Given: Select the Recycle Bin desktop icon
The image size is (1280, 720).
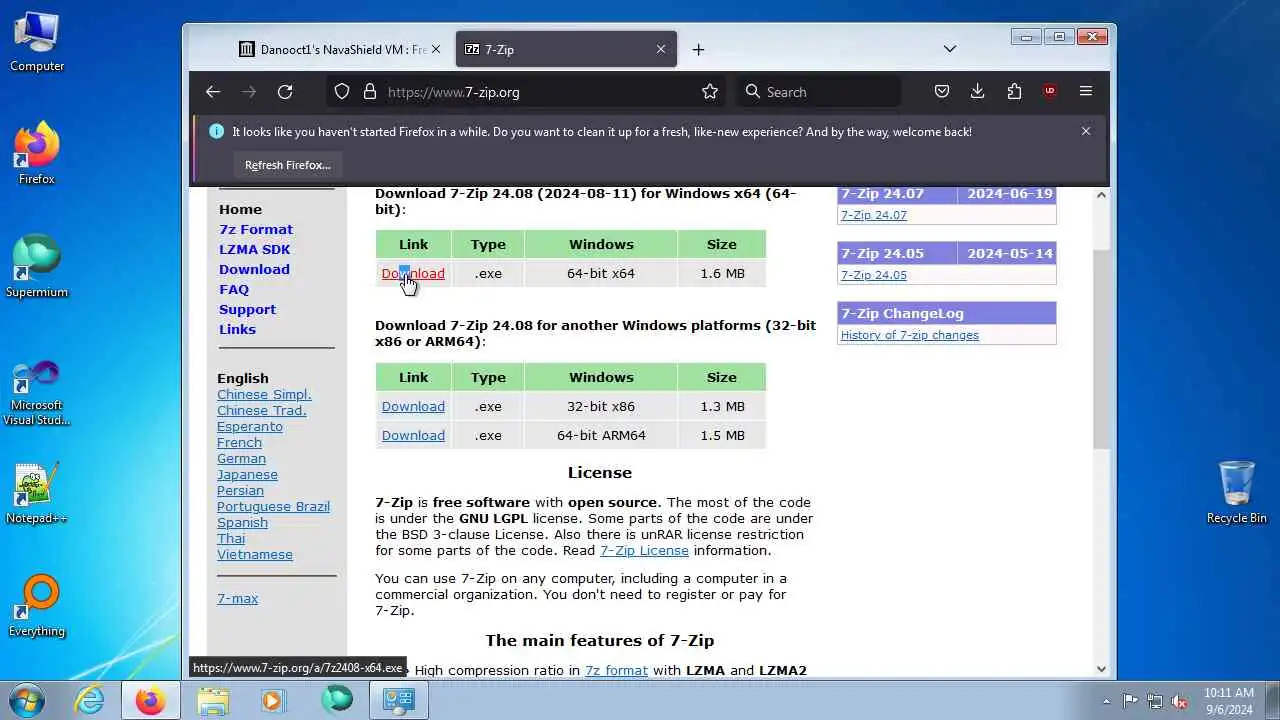Looking at the screenshot, I should click(1237, 492).
